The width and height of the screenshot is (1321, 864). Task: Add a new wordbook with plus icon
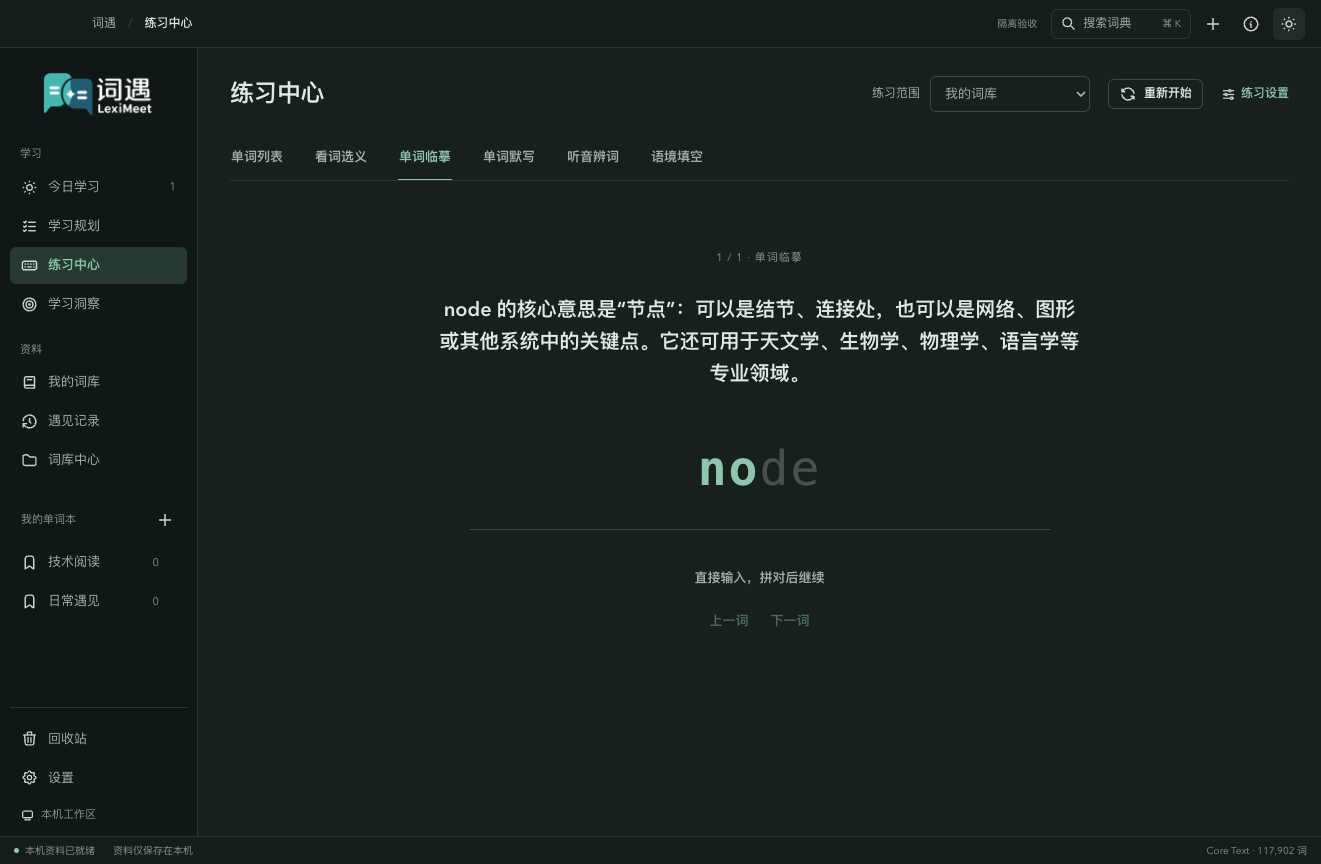pos(165,520)
